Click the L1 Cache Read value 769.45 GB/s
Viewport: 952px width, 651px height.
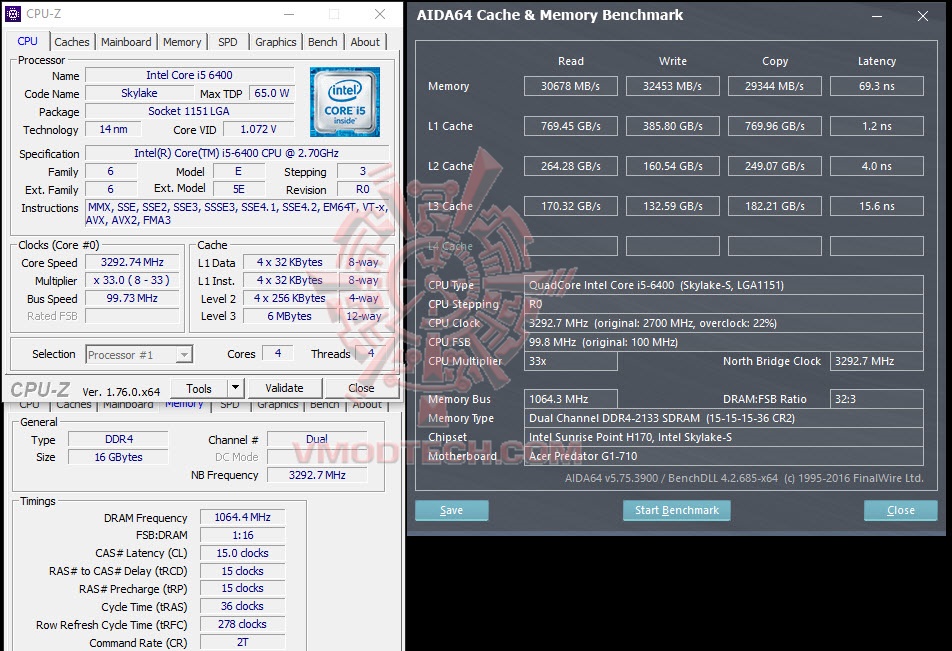point(571,126)
